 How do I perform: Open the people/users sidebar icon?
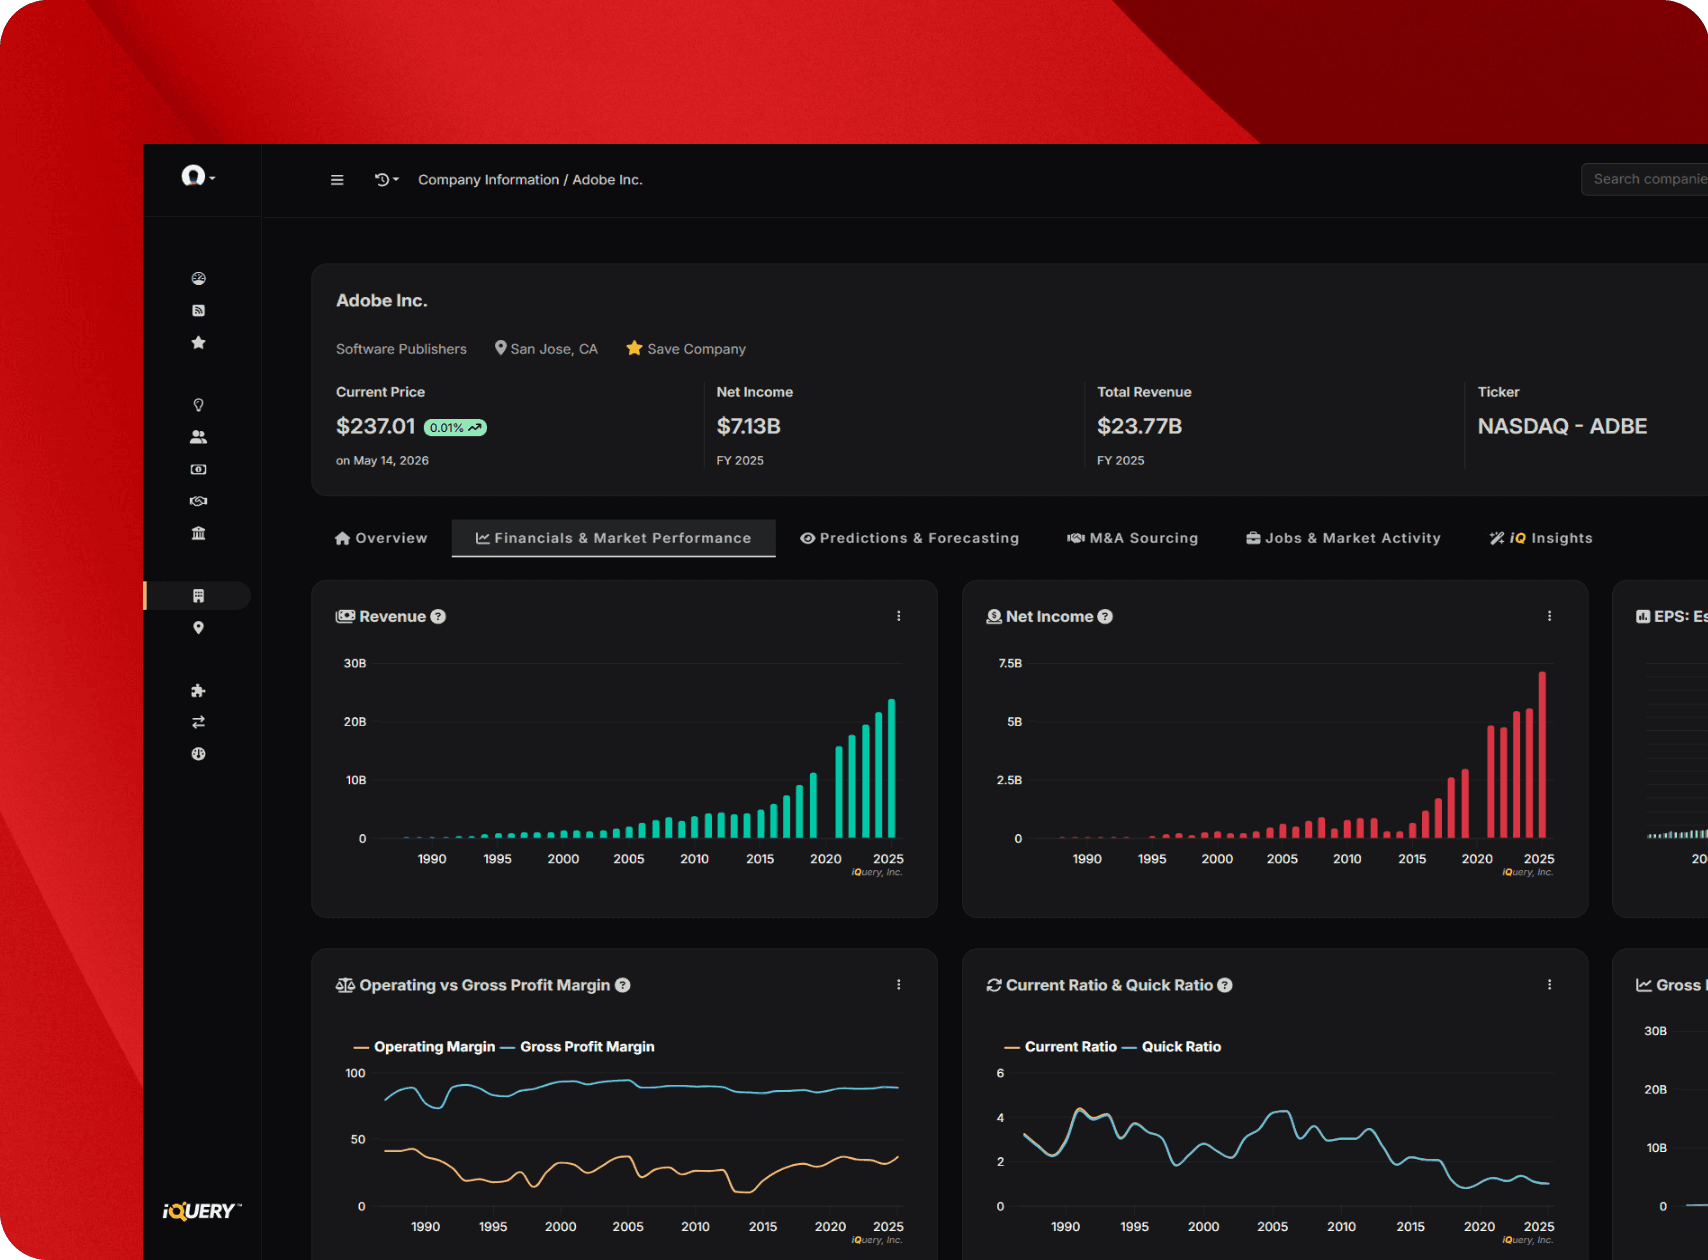tap(198, 437)
